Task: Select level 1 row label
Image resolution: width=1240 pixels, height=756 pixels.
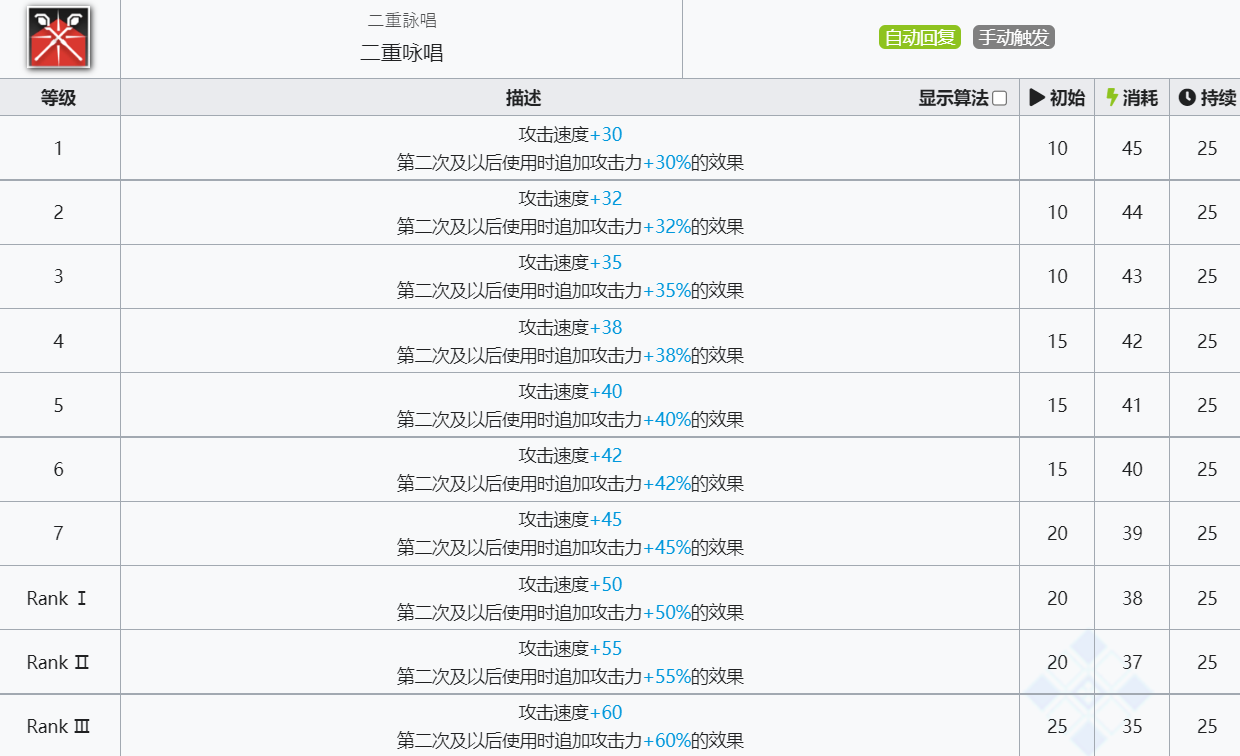Action: tap(59, 148)
